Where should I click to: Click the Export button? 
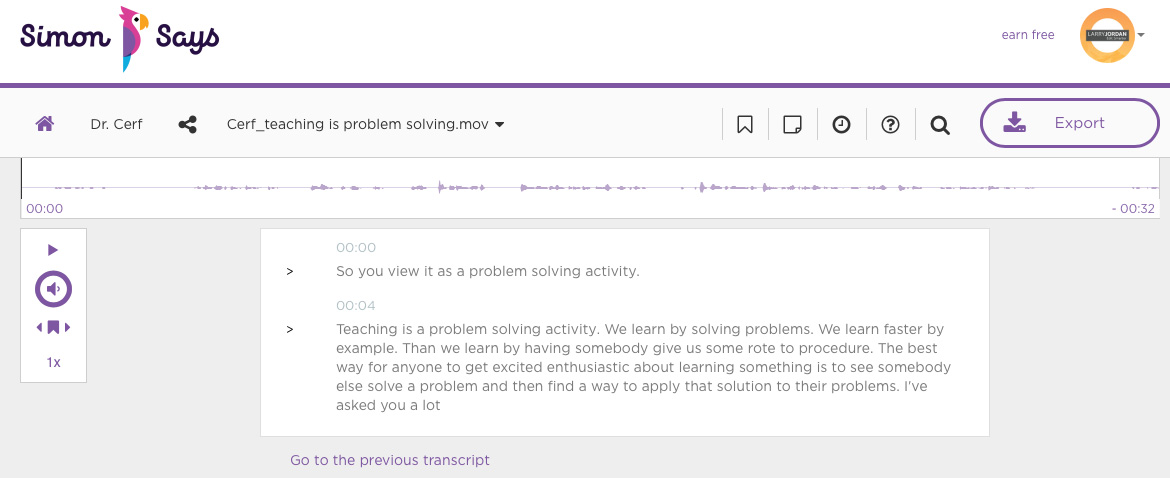(x=1070, y=123)
